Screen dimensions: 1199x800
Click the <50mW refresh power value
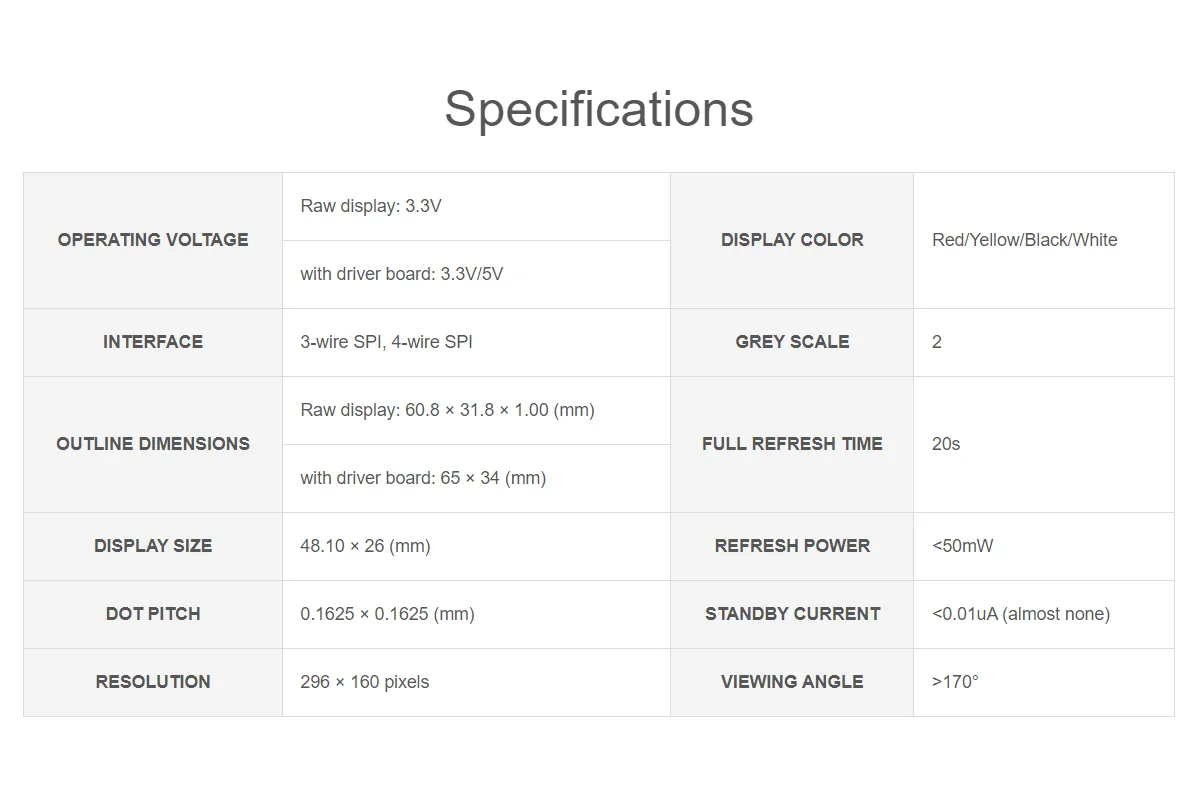[962, 546]
